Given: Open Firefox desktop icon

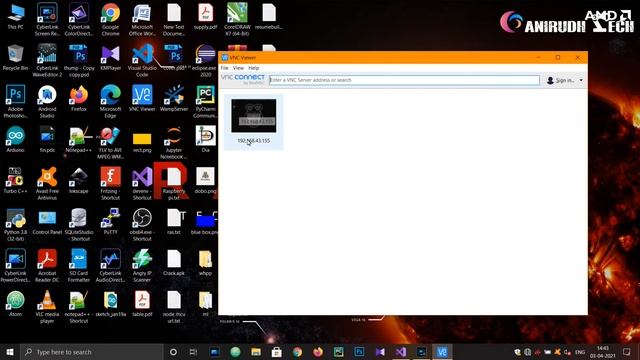Looking at the screenshot, I should pyautogui.click(x=79, y=98).
